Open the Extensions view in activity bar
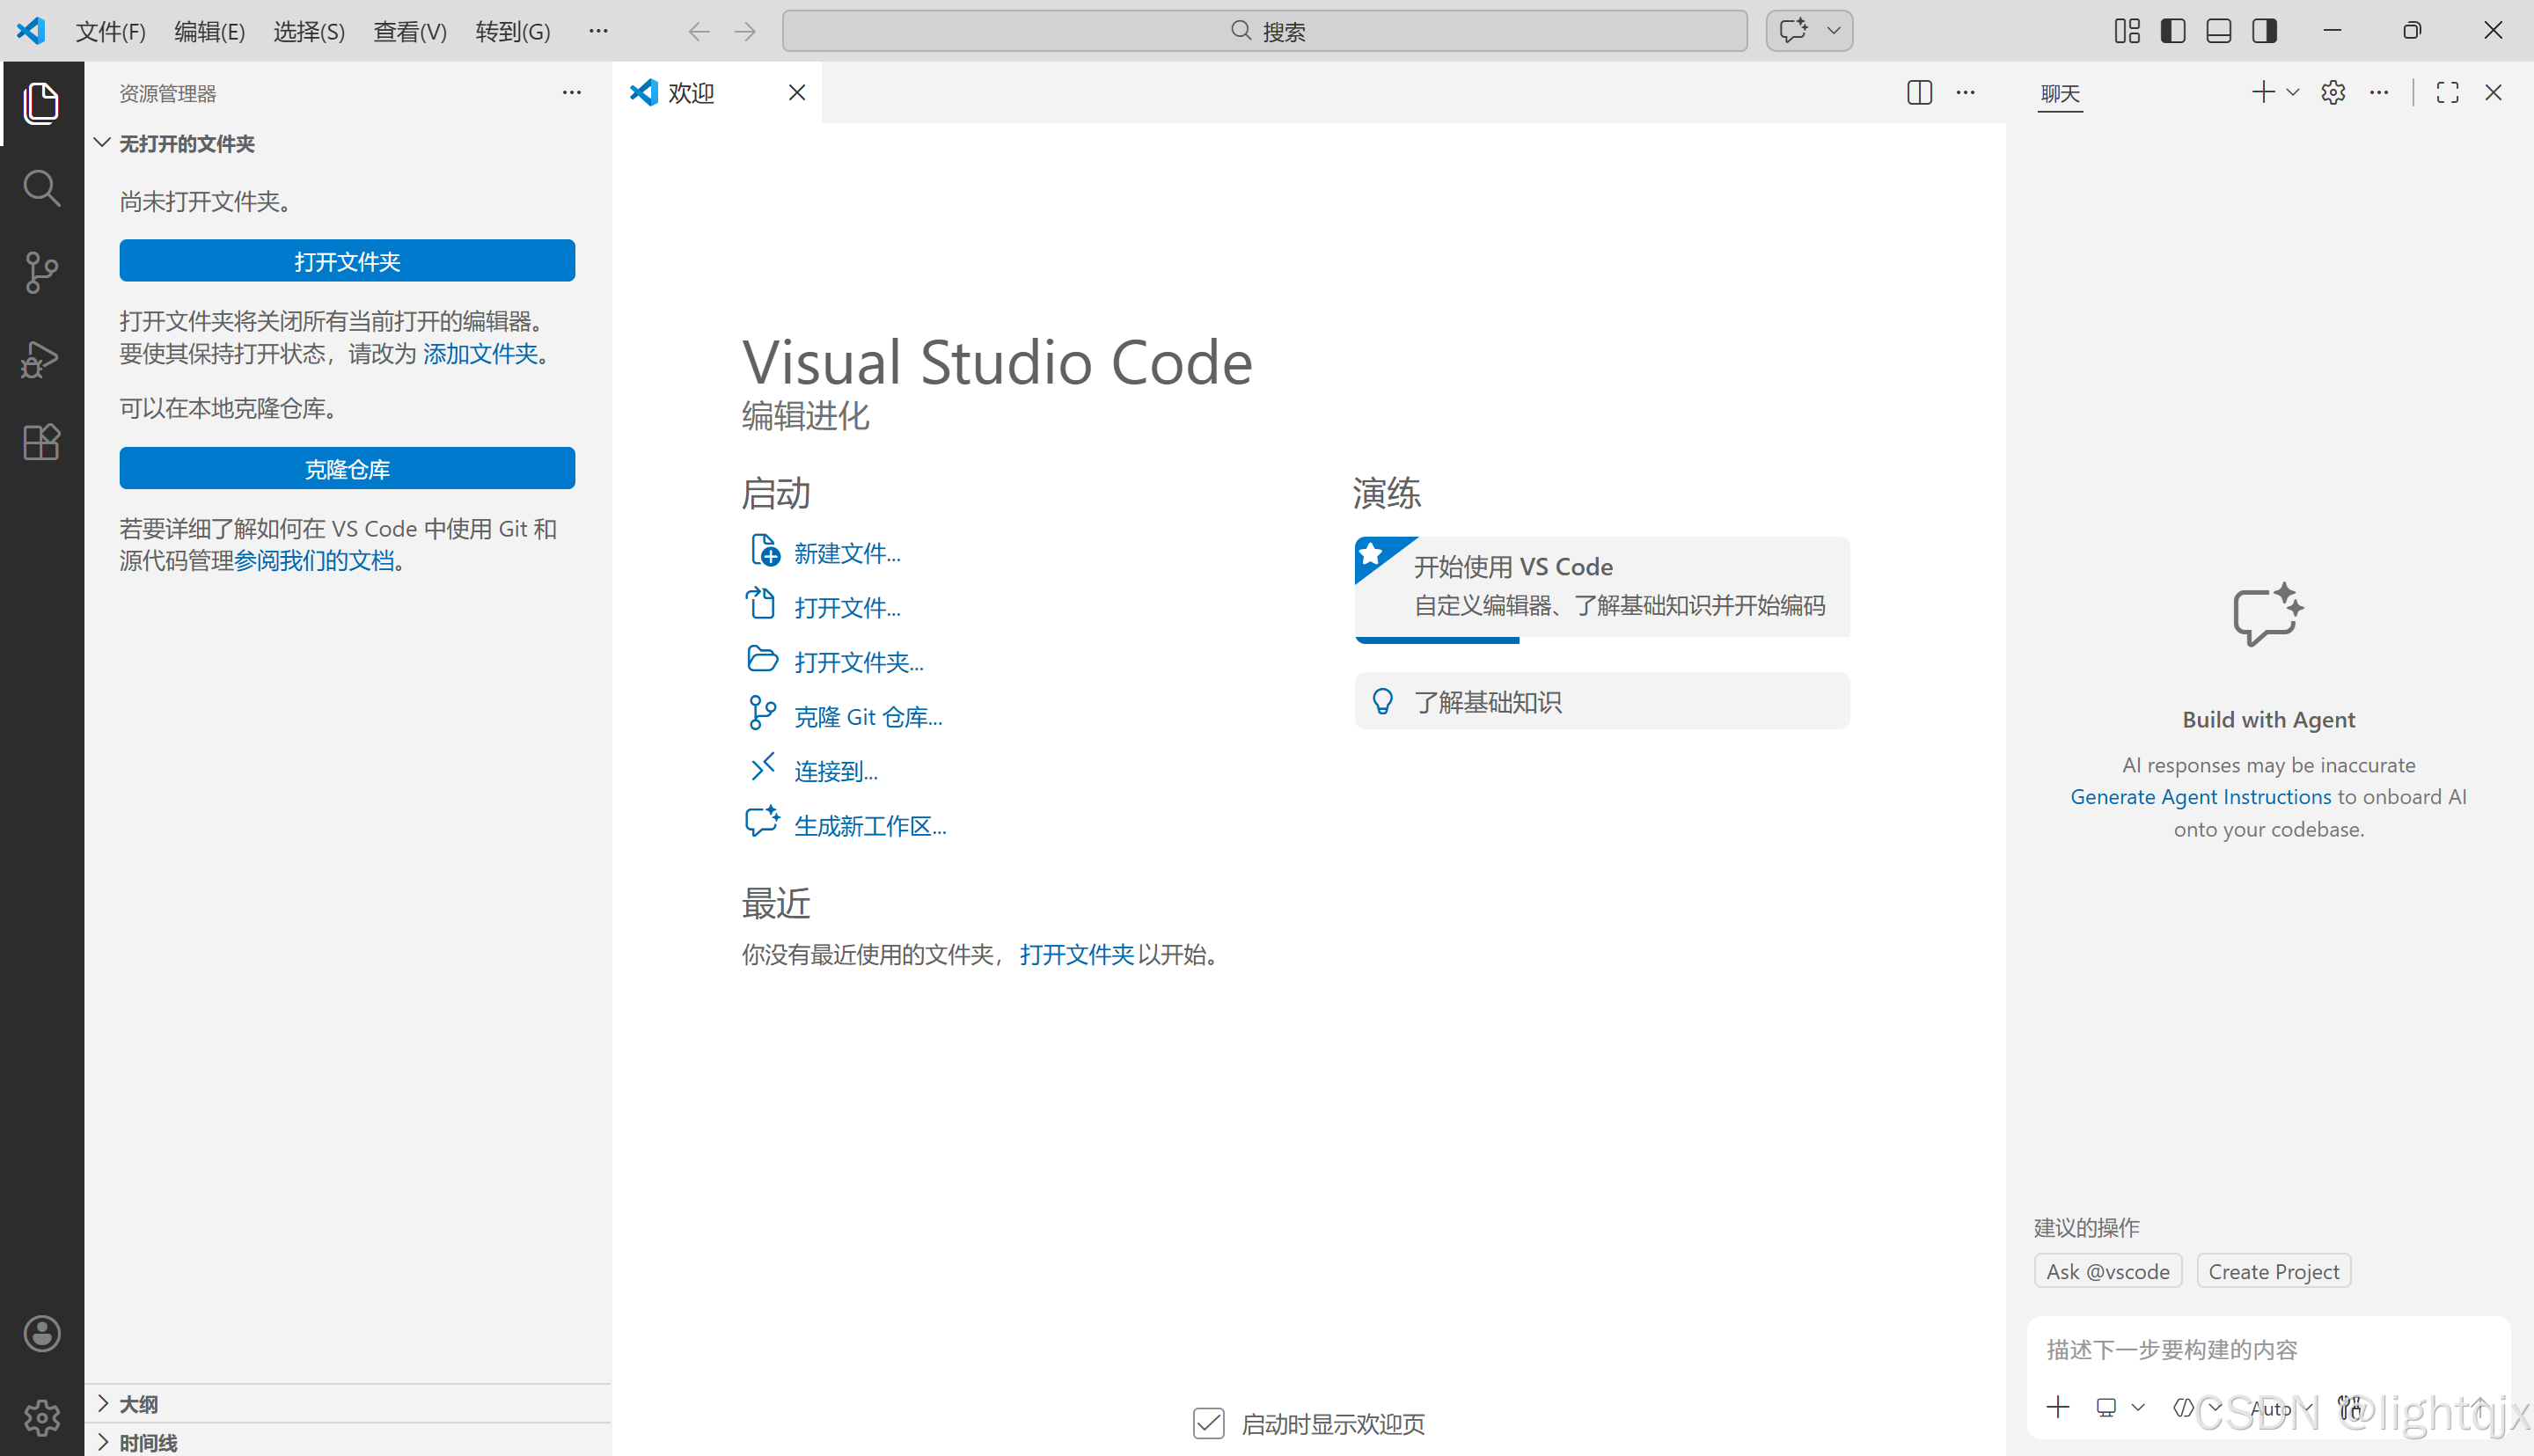2534x1456 pixels. pos(41,441)
